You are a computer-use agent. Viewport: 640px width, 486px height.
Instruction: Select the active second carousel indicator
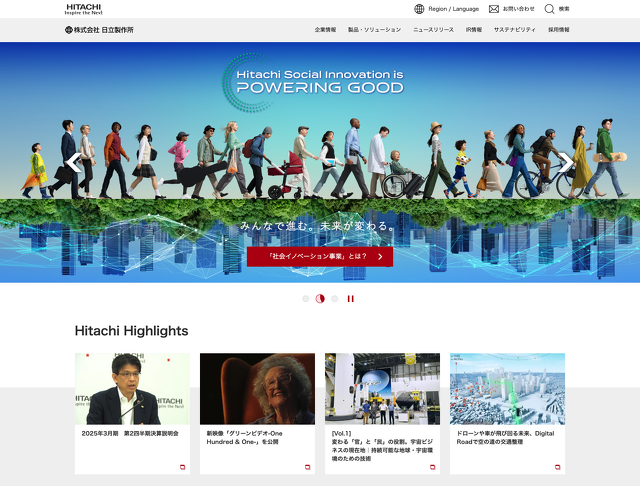(320, 298)
